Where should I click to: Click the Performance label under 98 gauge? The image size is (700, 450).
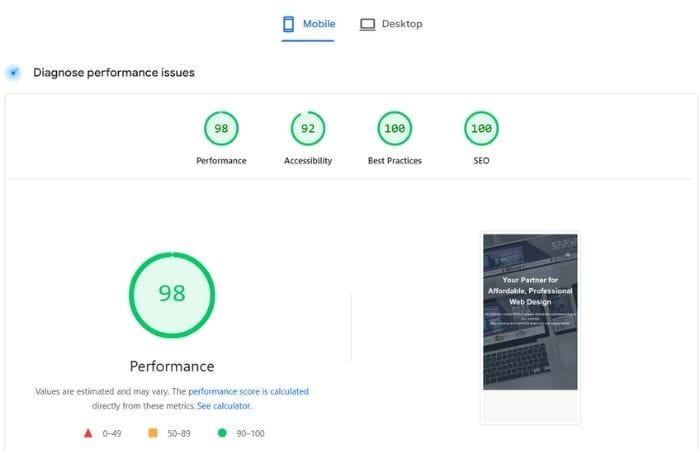221,161
